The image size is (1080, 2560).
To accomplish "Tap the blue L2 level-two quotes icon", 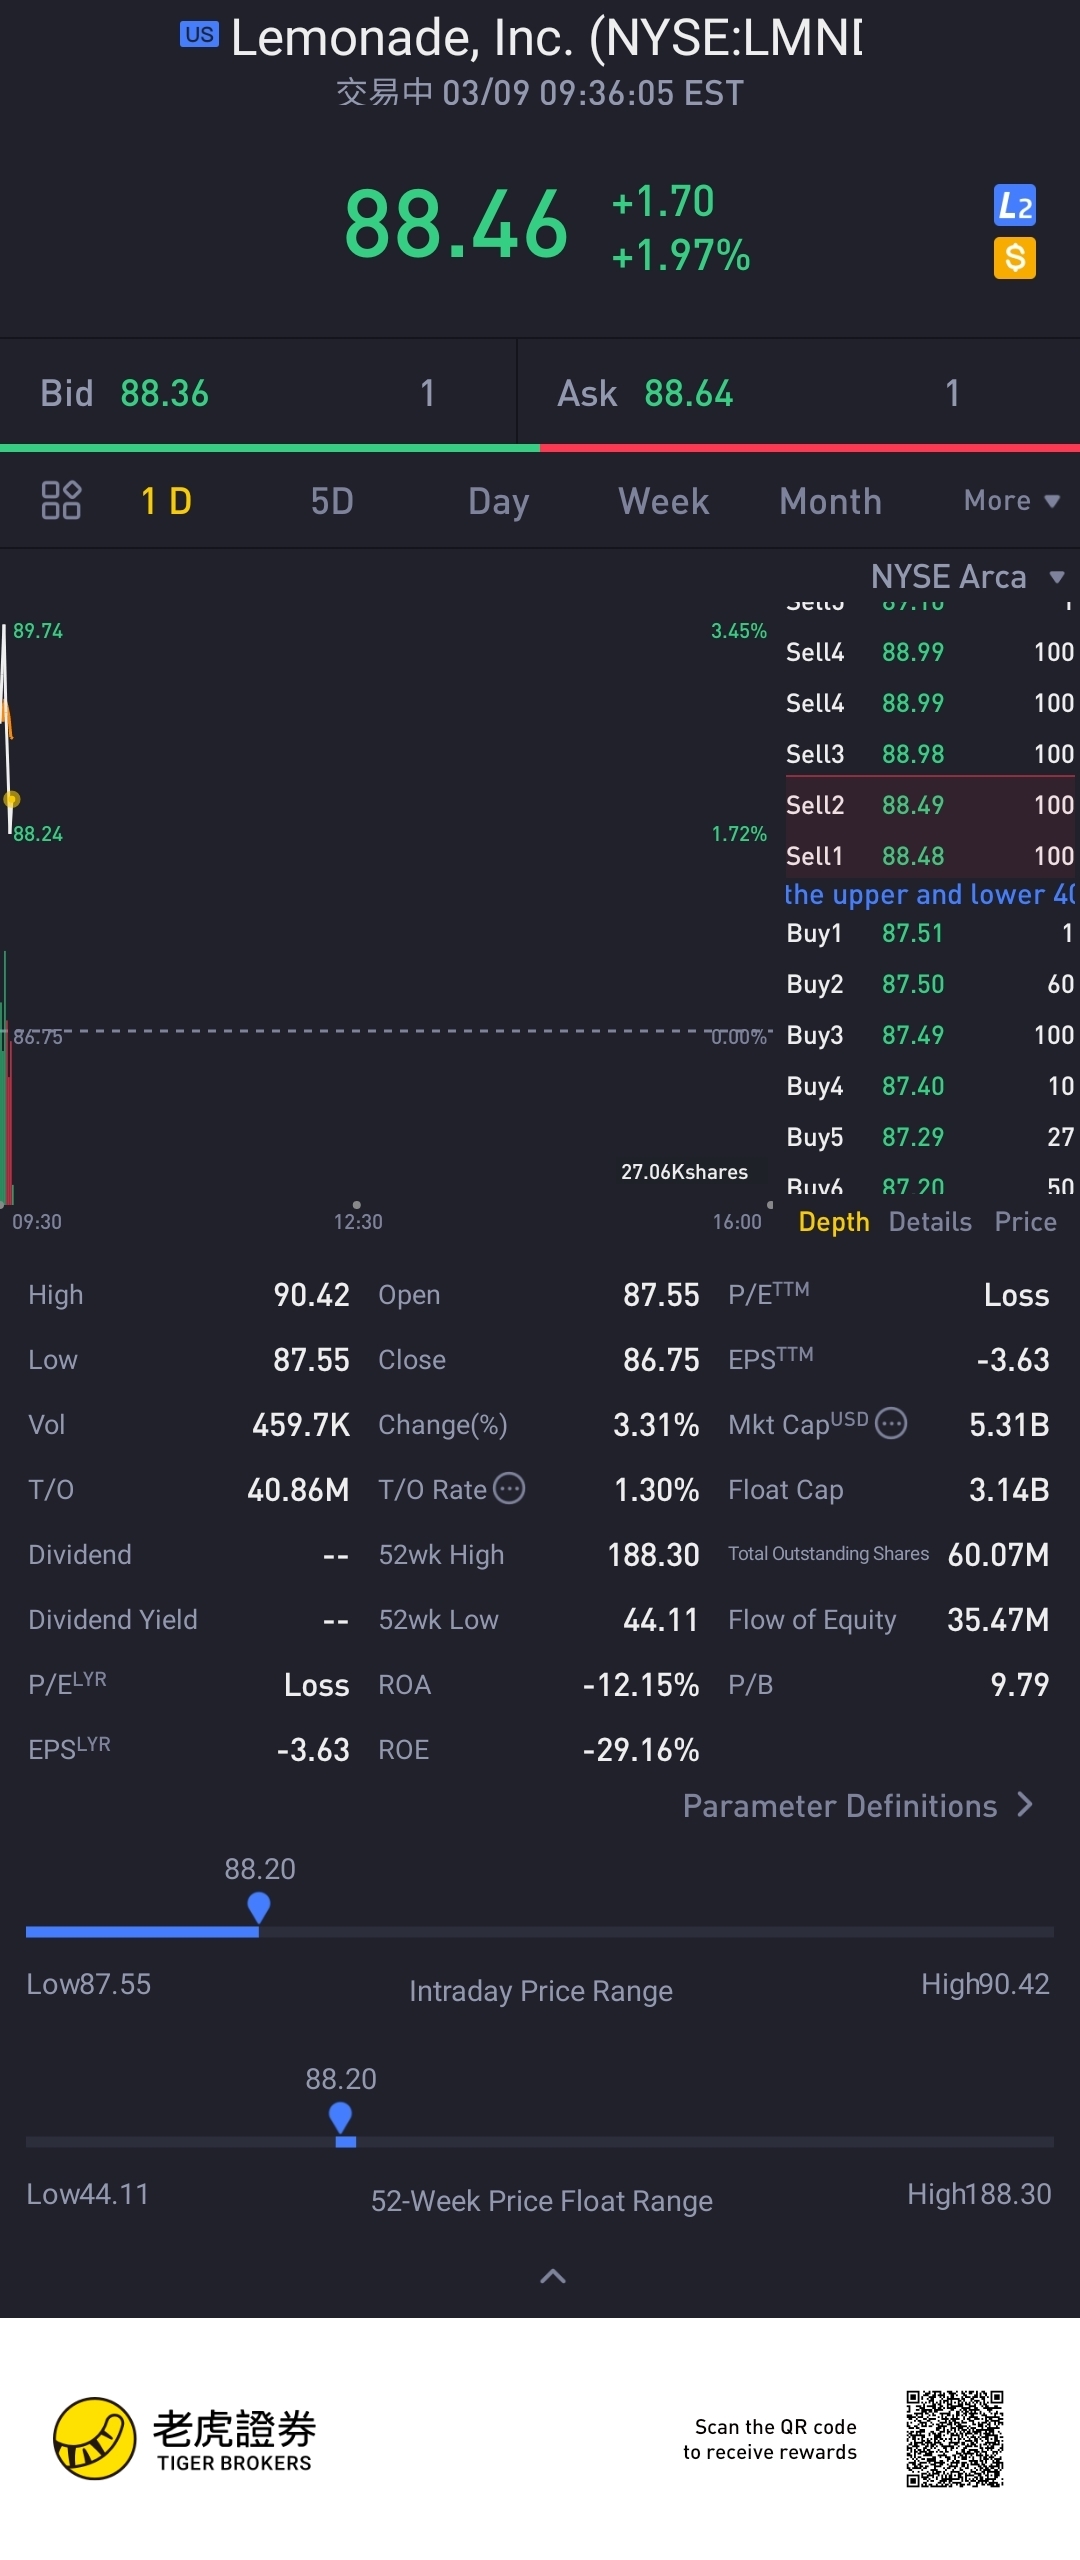I will tap(1014, 206).
